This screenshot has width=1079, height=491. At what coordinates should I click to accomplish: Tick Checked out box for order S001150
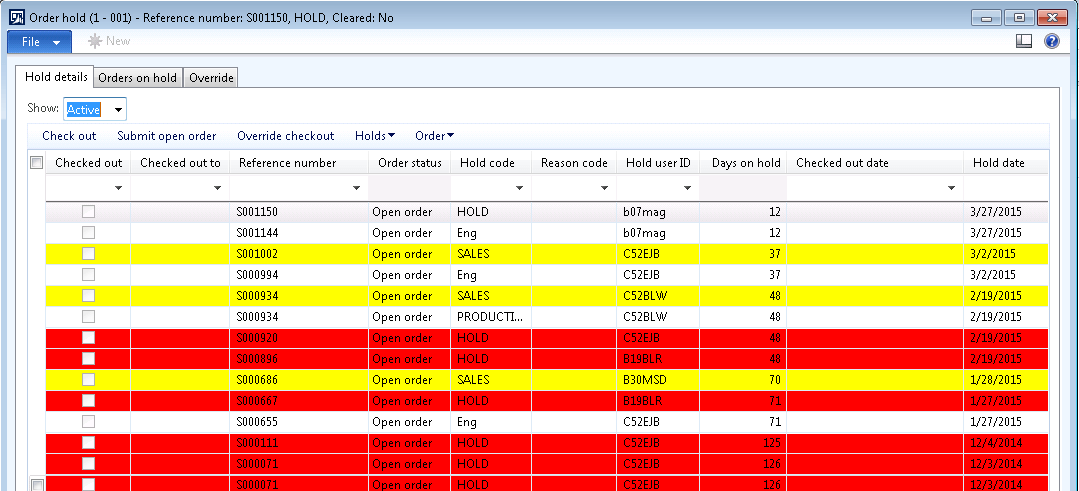(x=88, y=212)
